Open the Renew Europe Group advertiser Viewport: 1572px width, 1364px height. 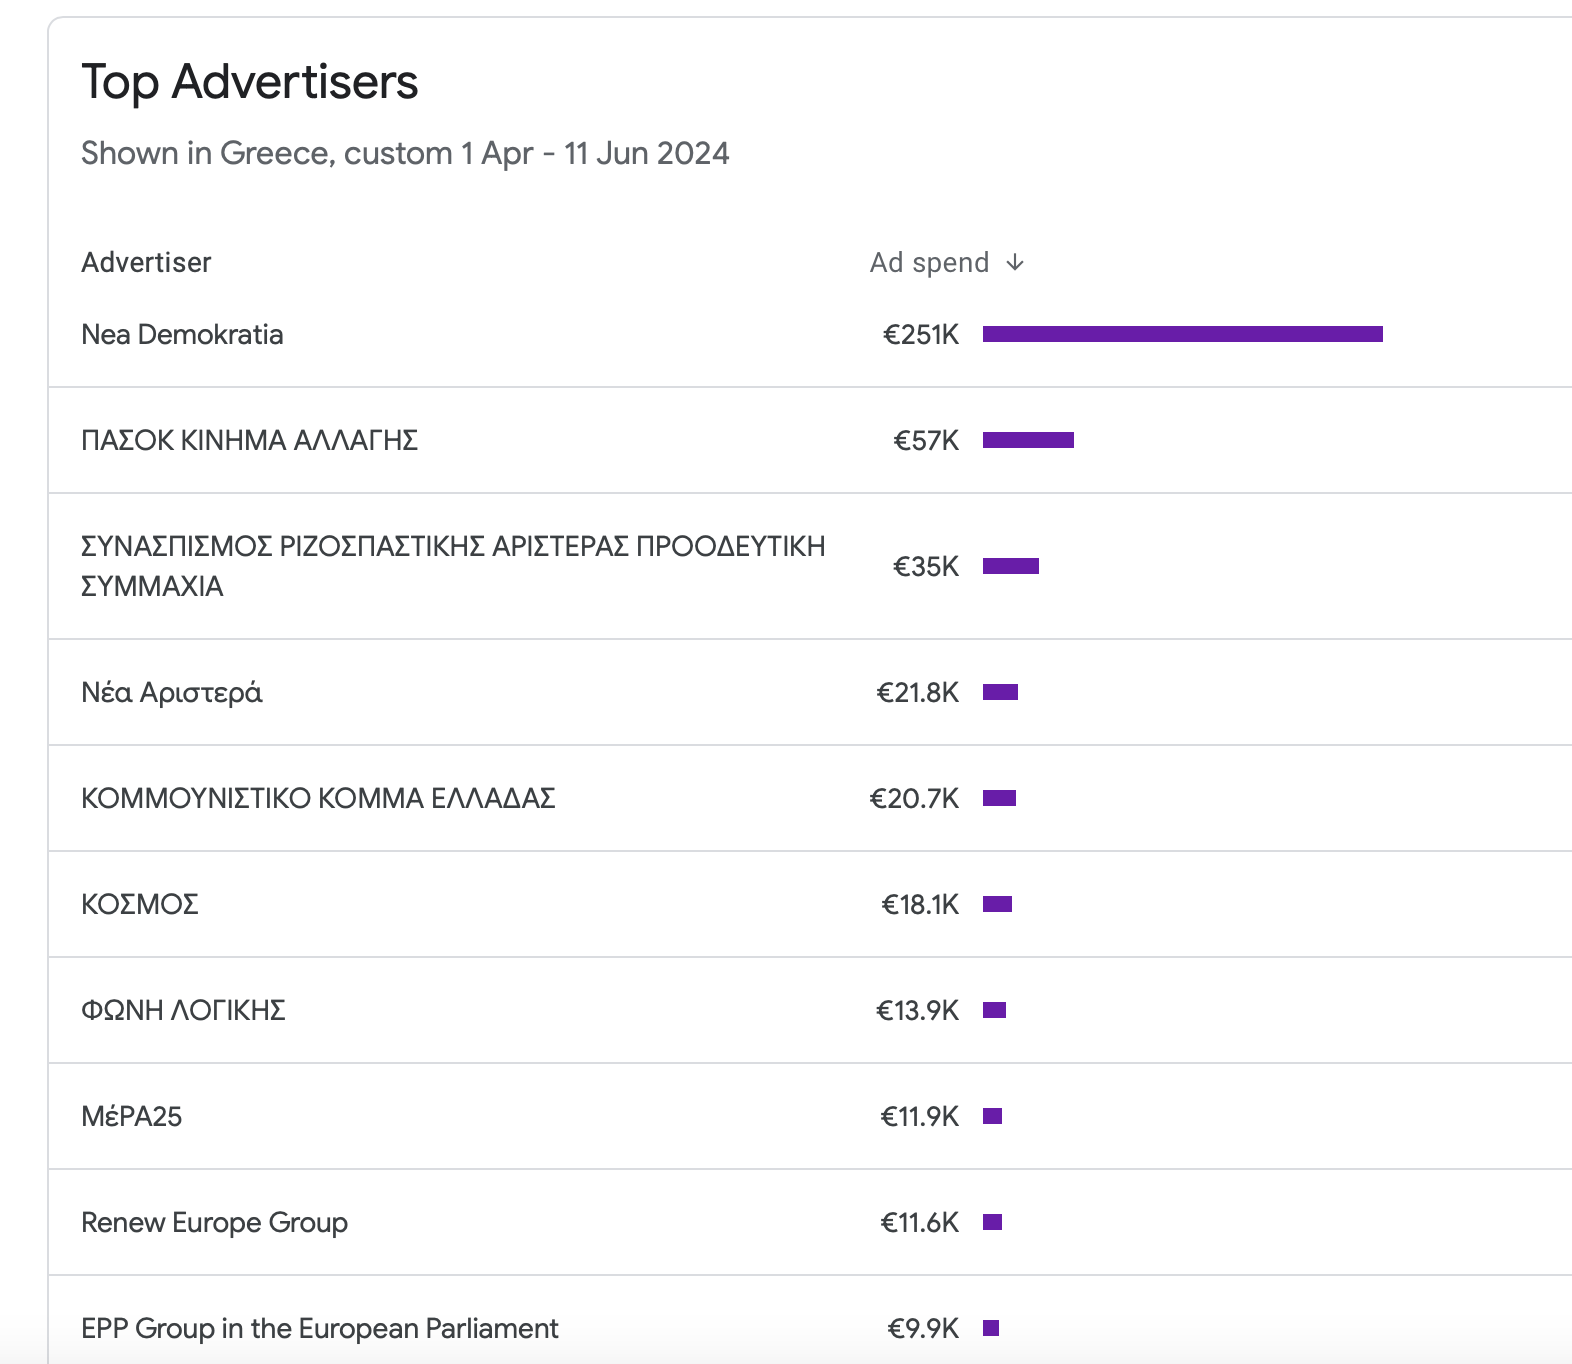coord(214,1222)
